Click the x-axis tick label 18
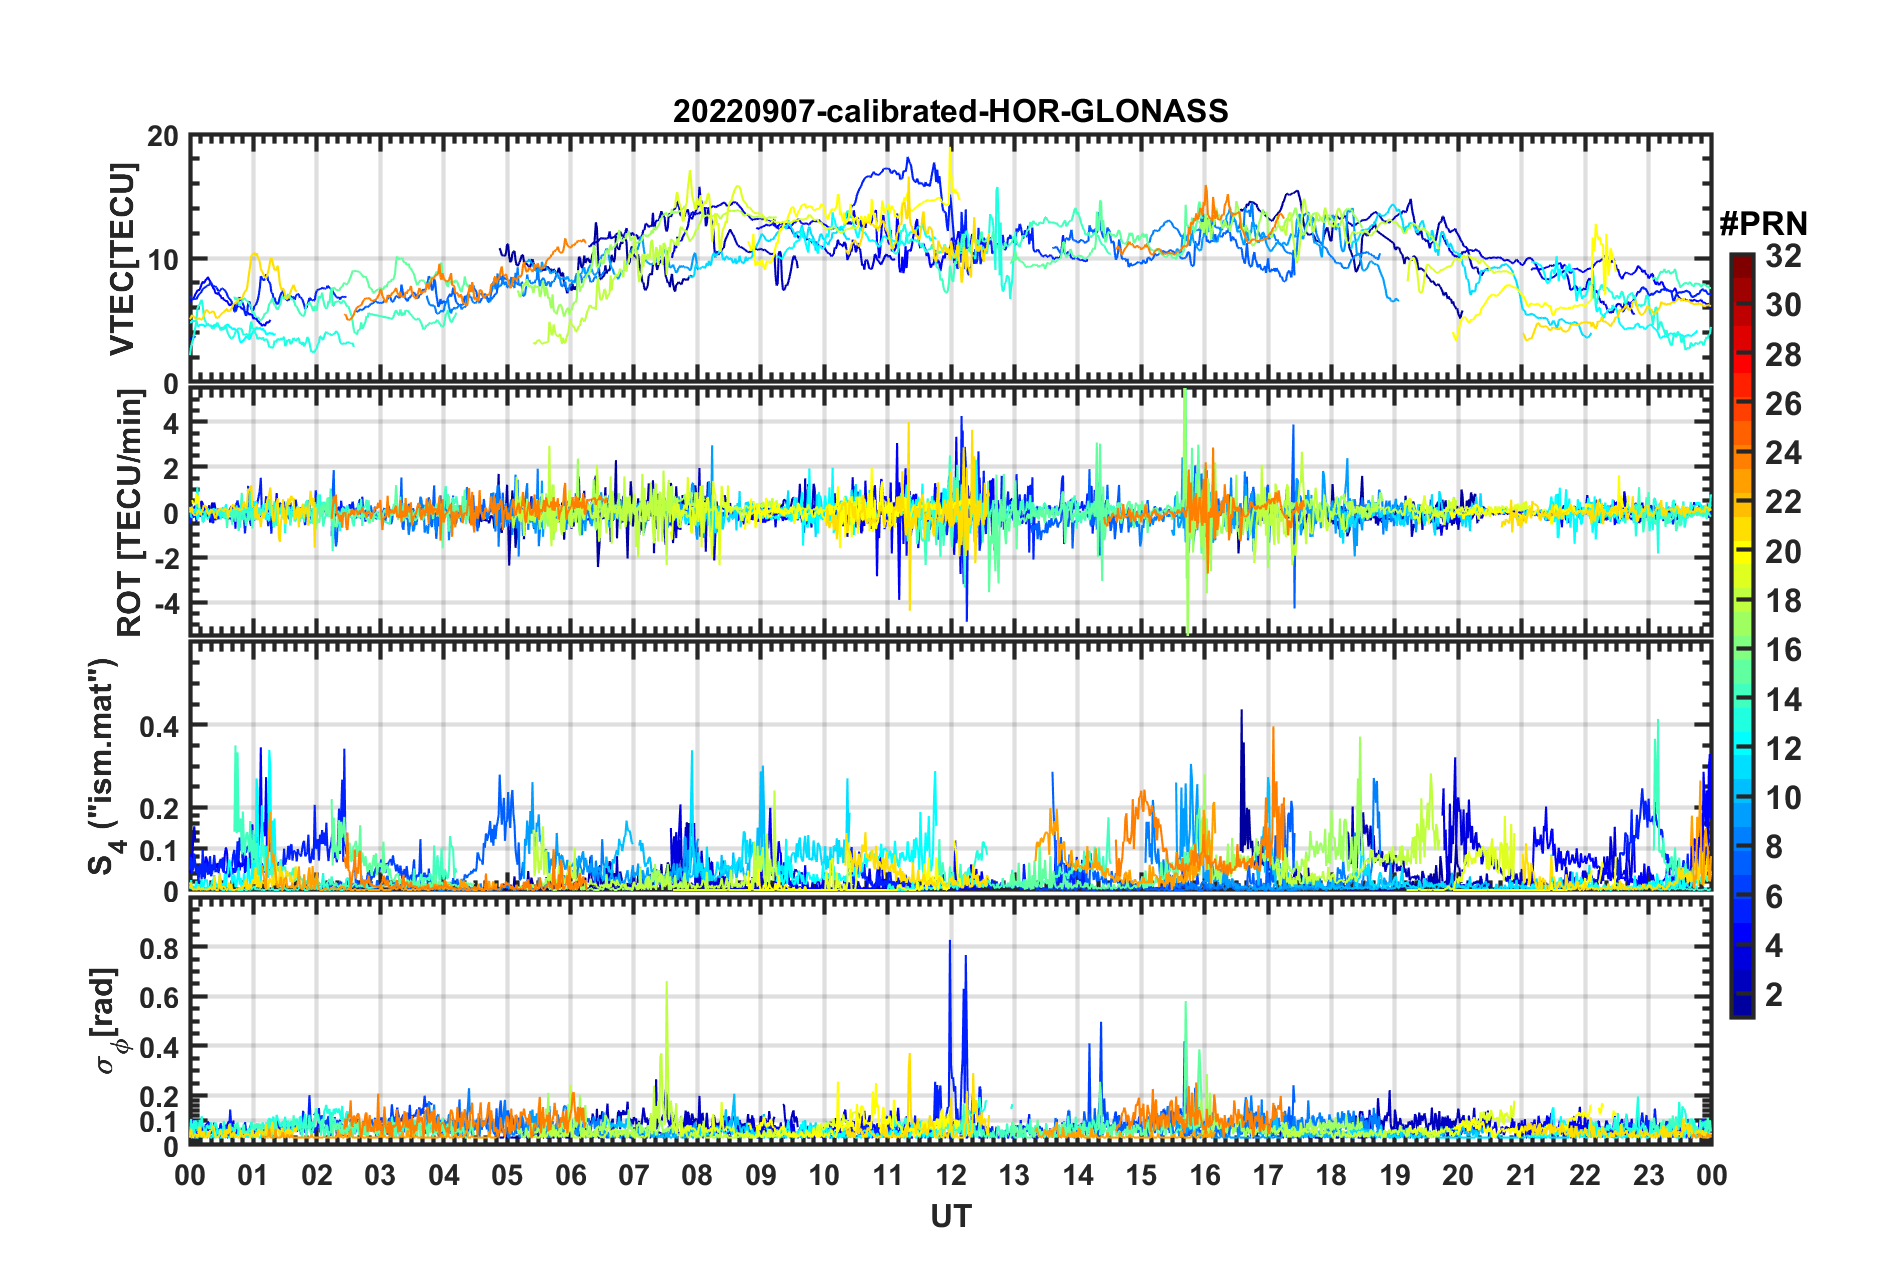This screenshot has width=1902, height=1272. click(1331, 1175)
